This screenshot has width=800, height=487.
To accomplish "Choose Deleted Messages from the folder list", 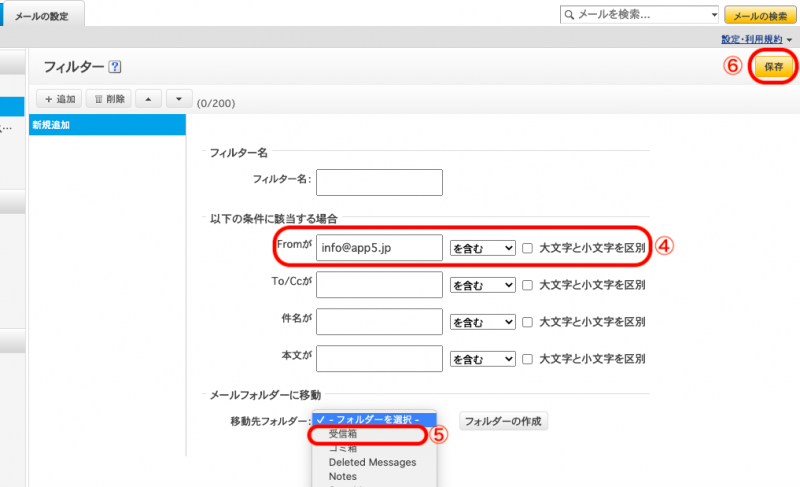I will [374, 463].
